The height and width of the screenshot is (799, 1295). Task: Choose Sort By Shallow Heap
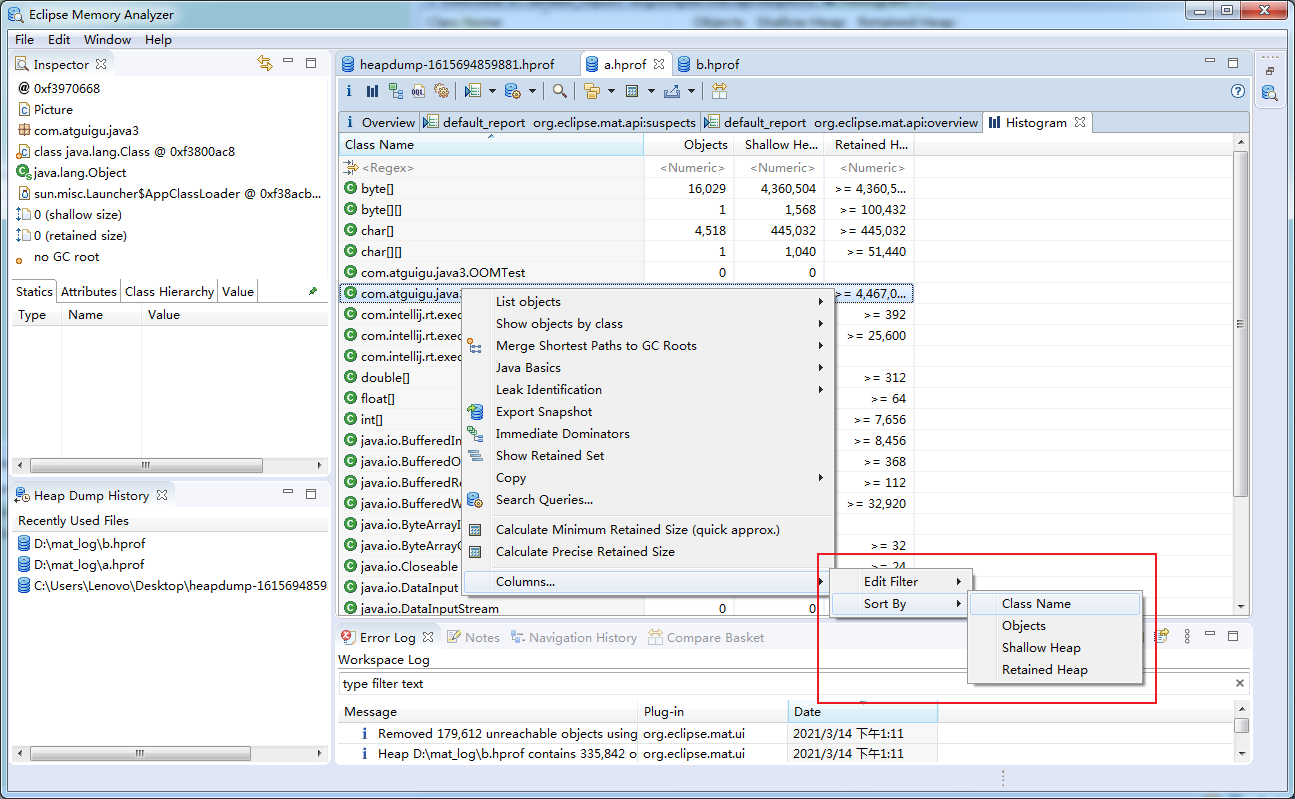1055,647
